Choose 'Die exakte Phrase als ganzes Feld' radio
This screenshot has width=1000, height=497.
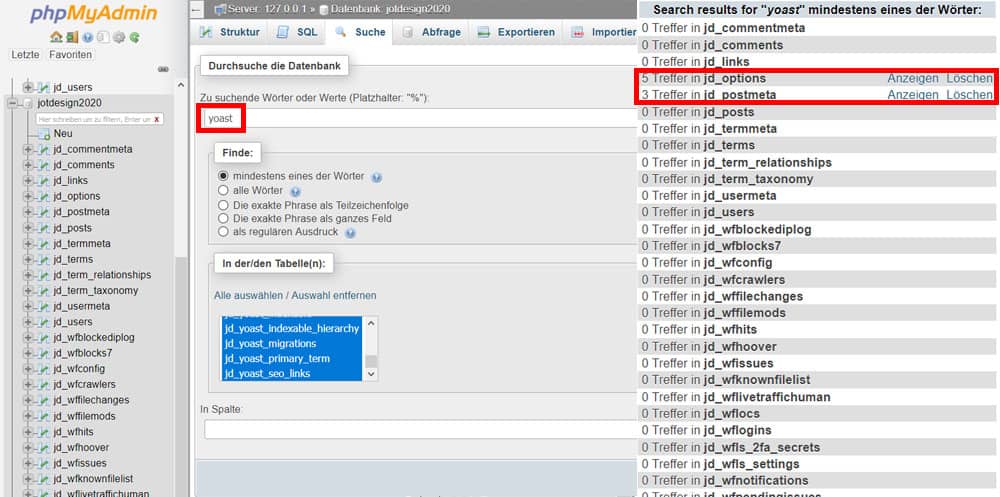pyautogui.click(x=223, y=218)
